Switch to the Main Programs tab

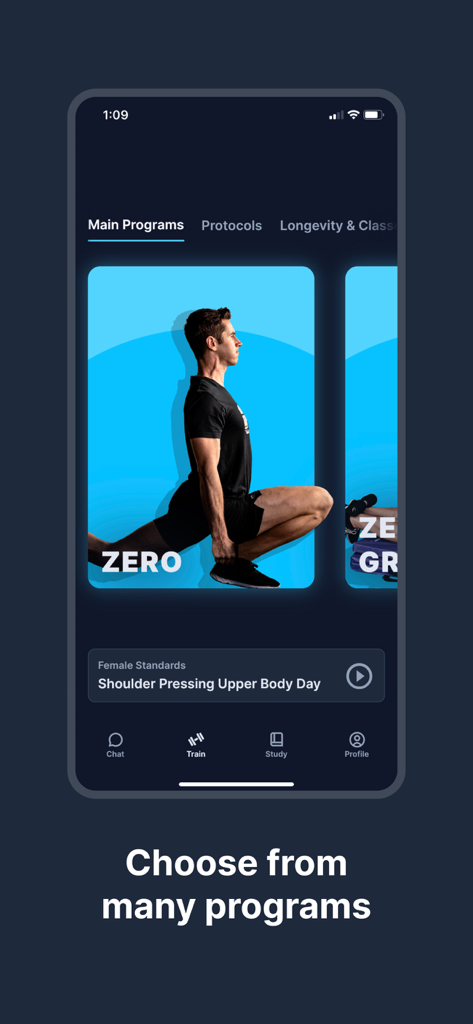pyautogui.click(x=136, y=225)
